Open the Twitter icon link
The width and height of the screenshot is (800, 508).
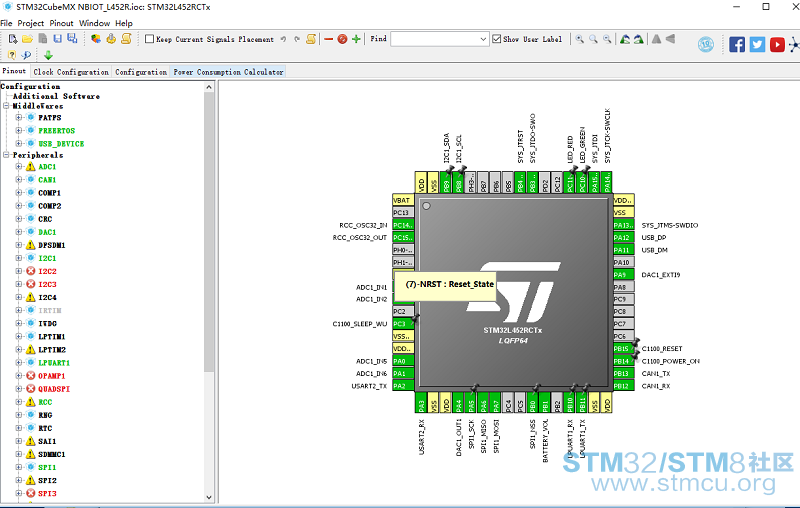757,45
